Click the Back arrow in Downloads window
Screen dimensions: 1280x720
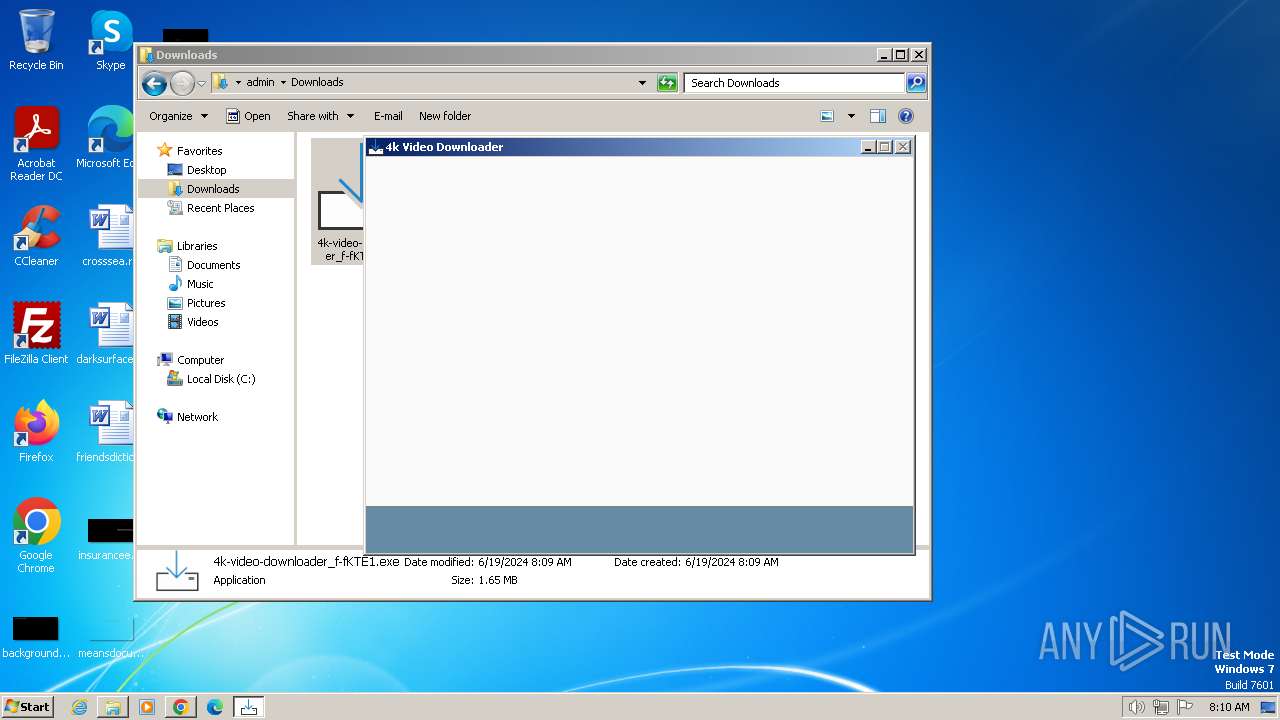coord(154,83)
